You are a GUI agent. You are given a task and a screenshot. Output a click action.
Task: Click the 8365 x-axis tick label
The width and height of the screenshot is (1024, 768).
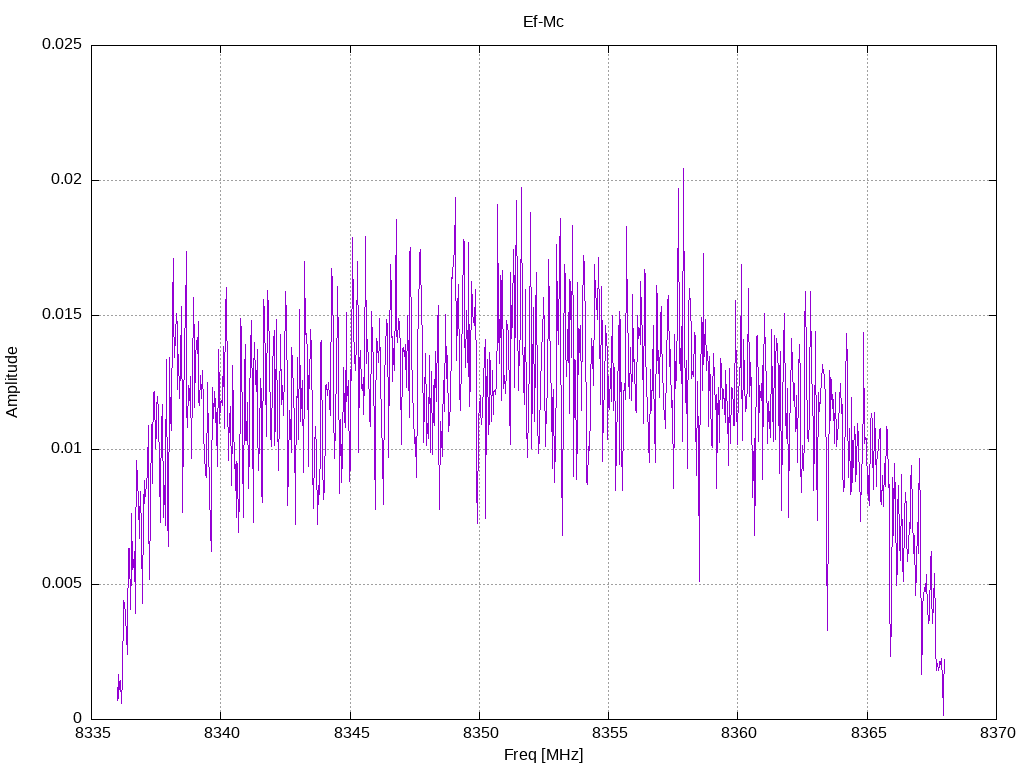pos(869,733)
